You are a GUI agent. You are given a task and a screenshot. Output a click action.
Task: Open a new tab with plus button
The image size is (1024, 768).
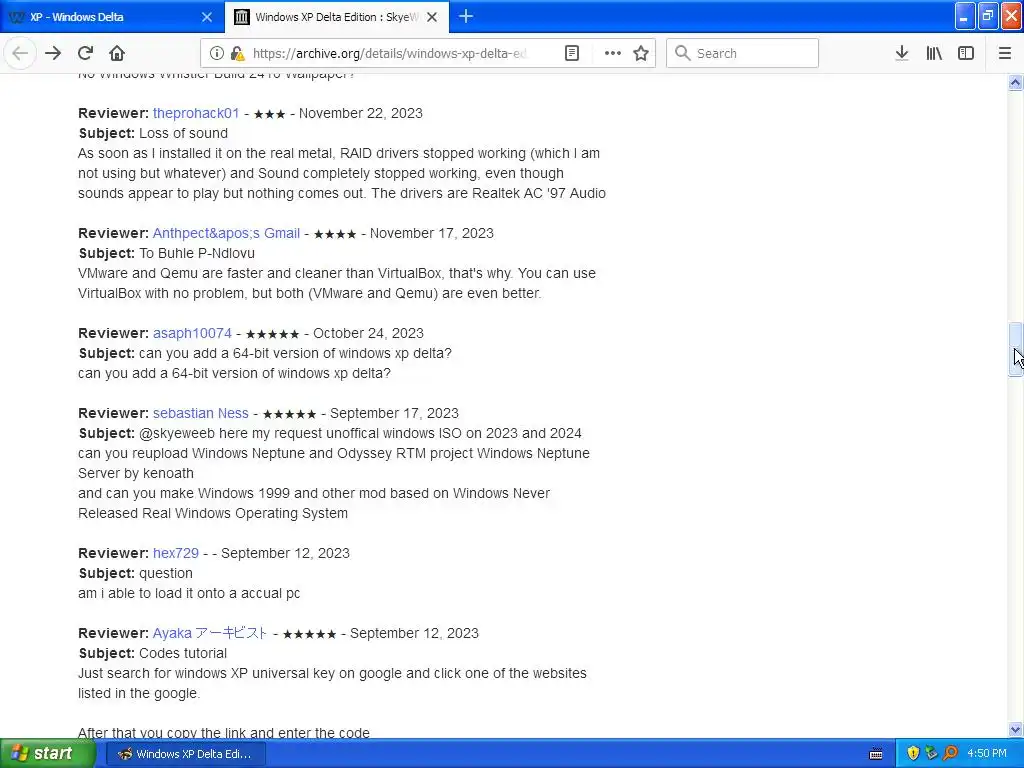pyautogui.click(x=466, y=16)
